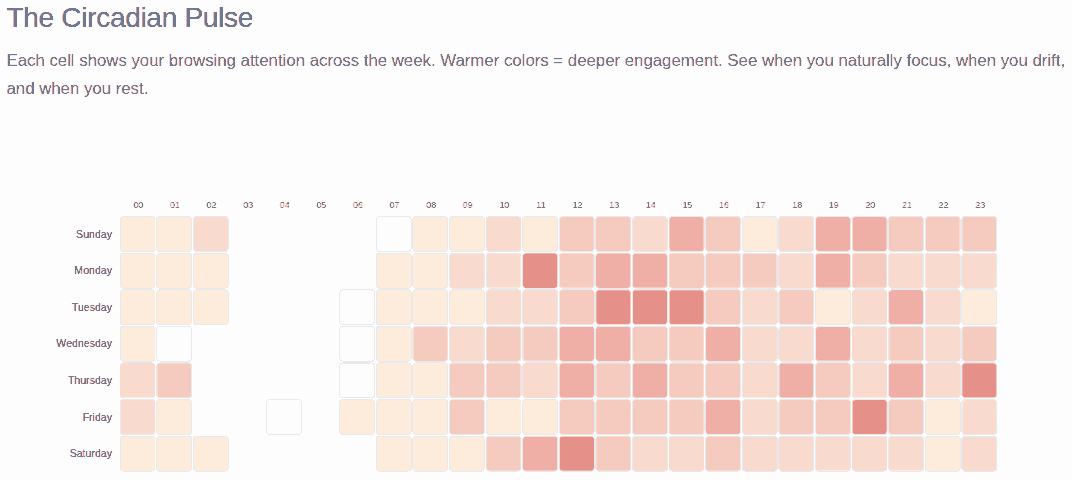The height and width of the screenshot is (480, 1072).
Task: Select the white Sunday 07:00 cell
Action: click(x=394, y=234)
